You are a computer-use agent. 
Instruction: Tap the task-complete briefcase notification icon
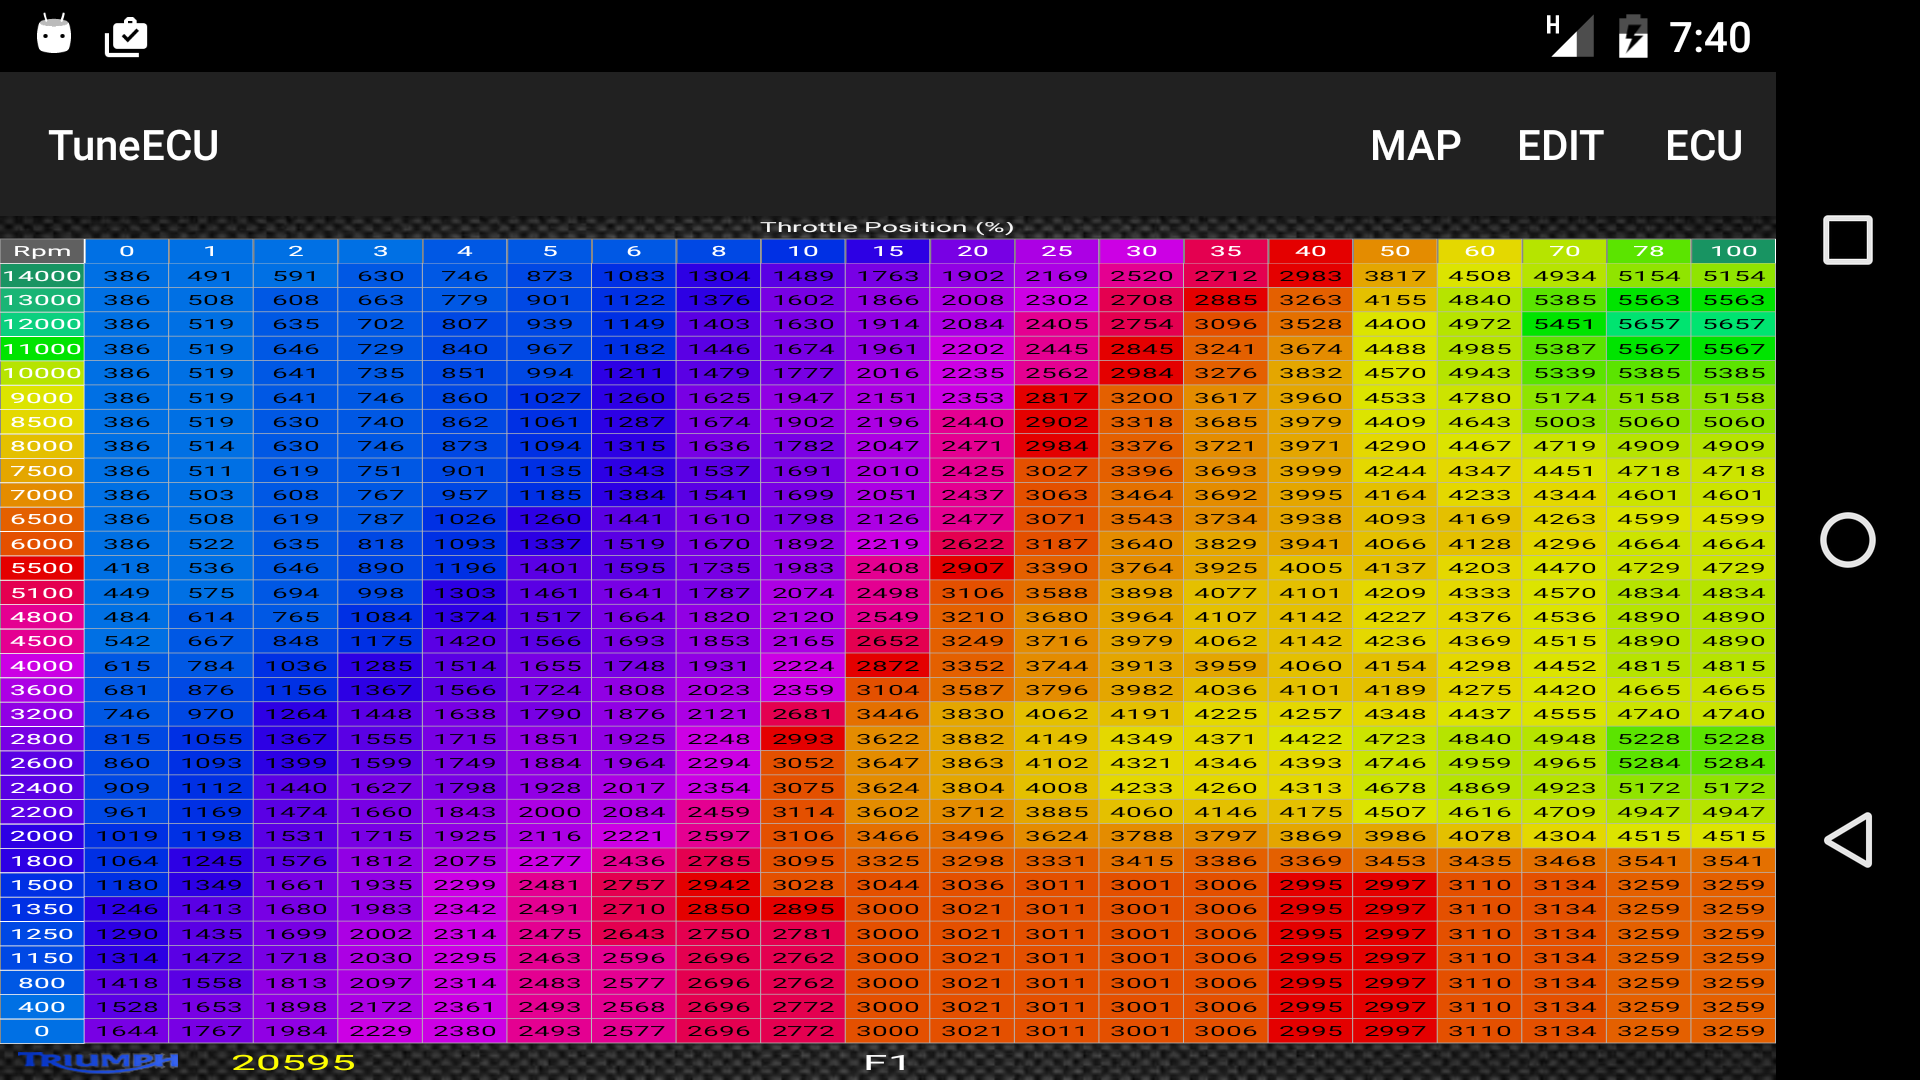pos(126,37)
